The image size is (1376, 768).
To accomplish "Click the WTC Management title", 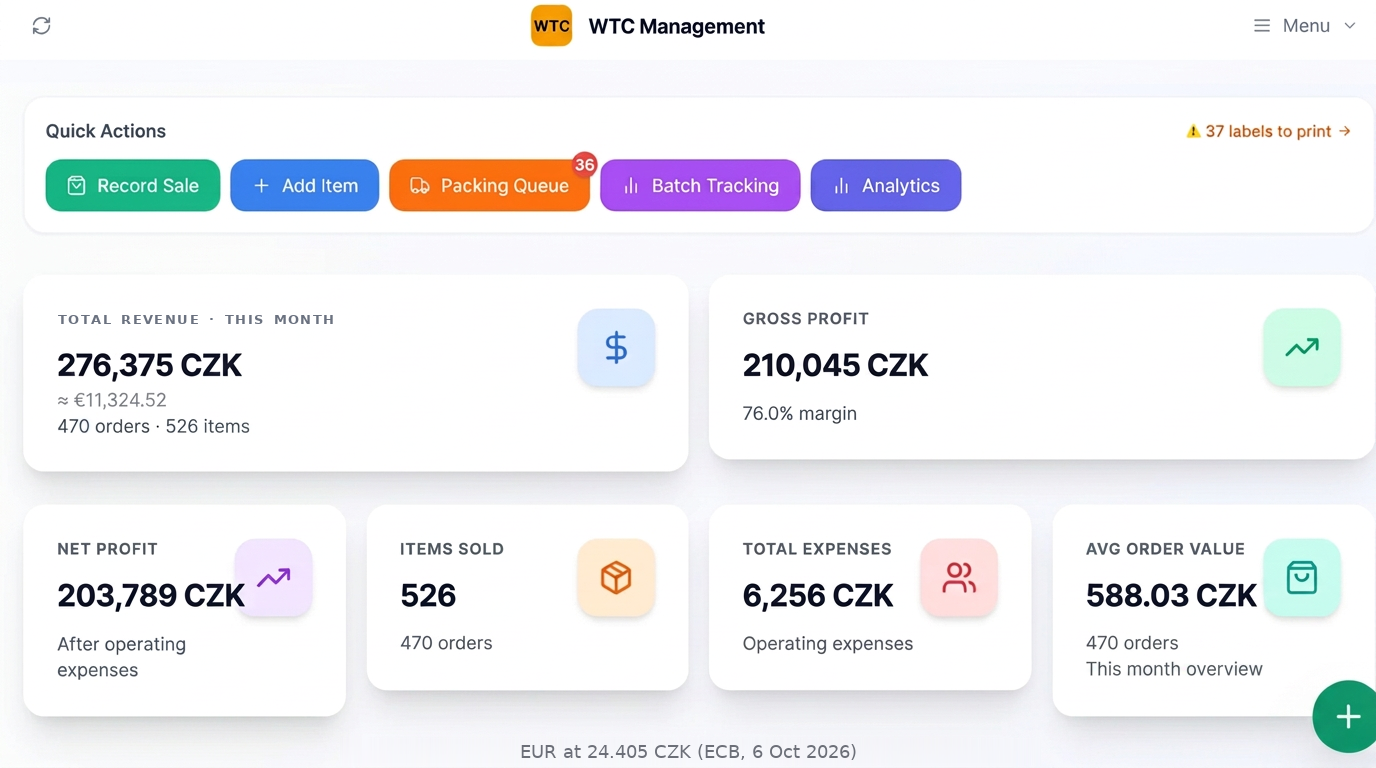I will (x=677, y=26).
